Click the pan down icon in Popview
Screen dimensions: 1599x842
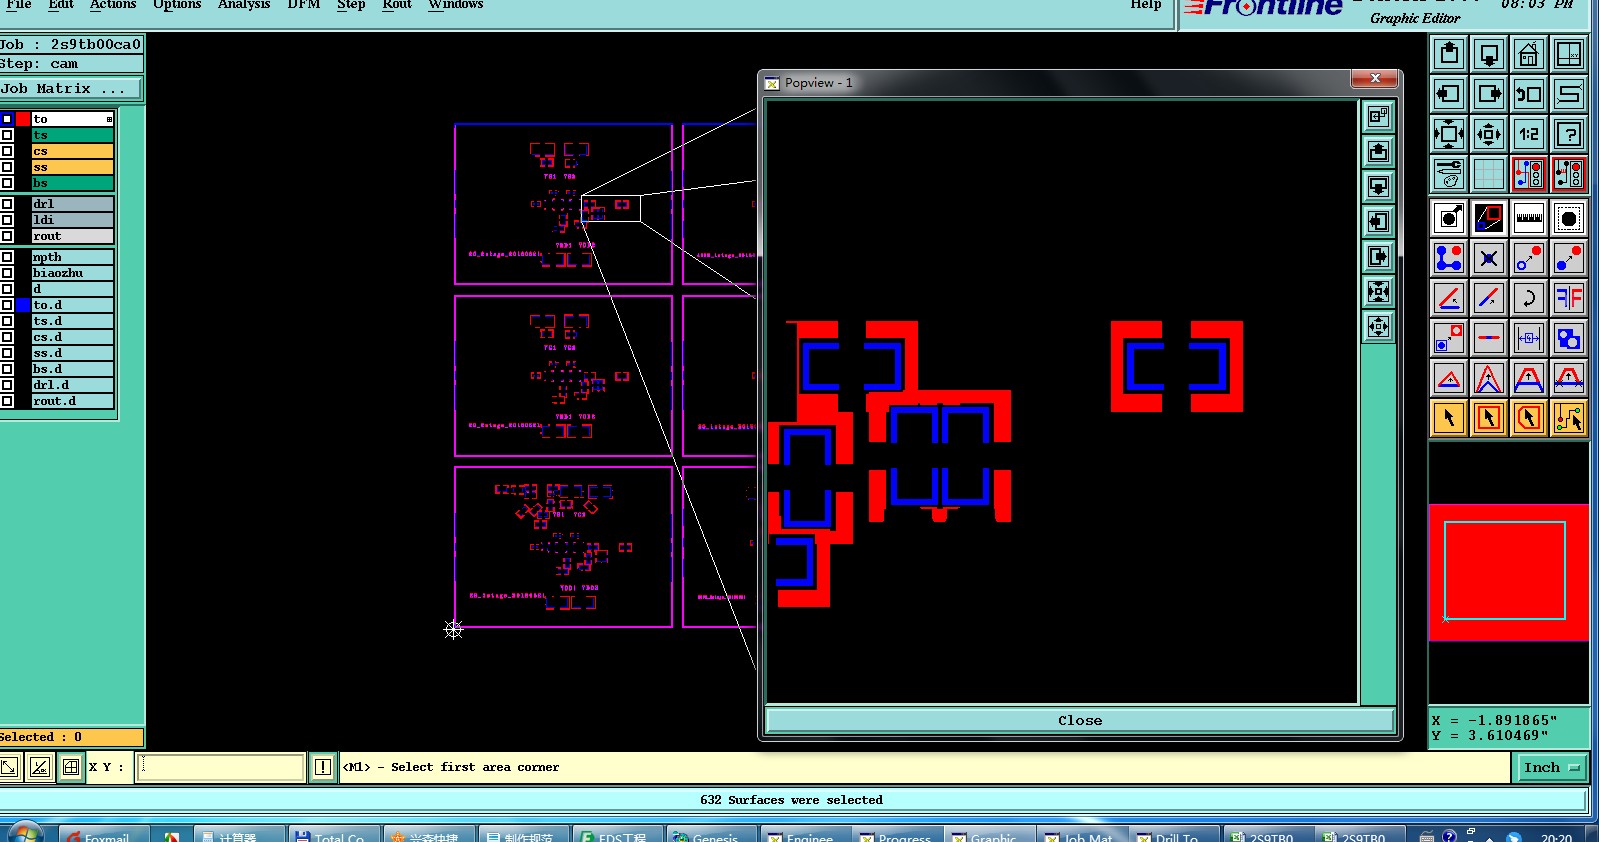click(1379, 187)
